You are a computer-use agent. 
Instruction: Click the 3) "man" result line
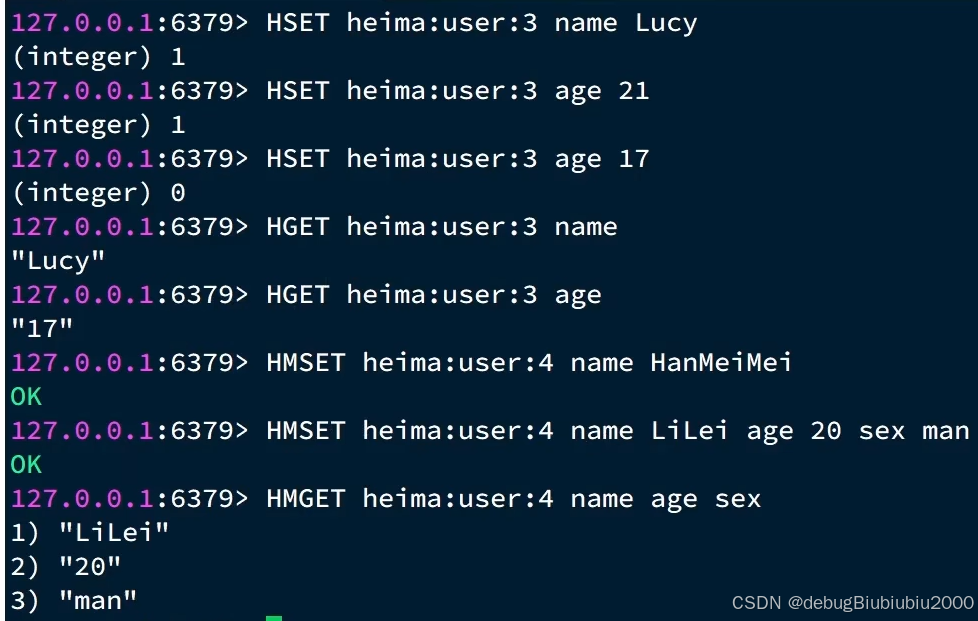(x=74, y=601)
